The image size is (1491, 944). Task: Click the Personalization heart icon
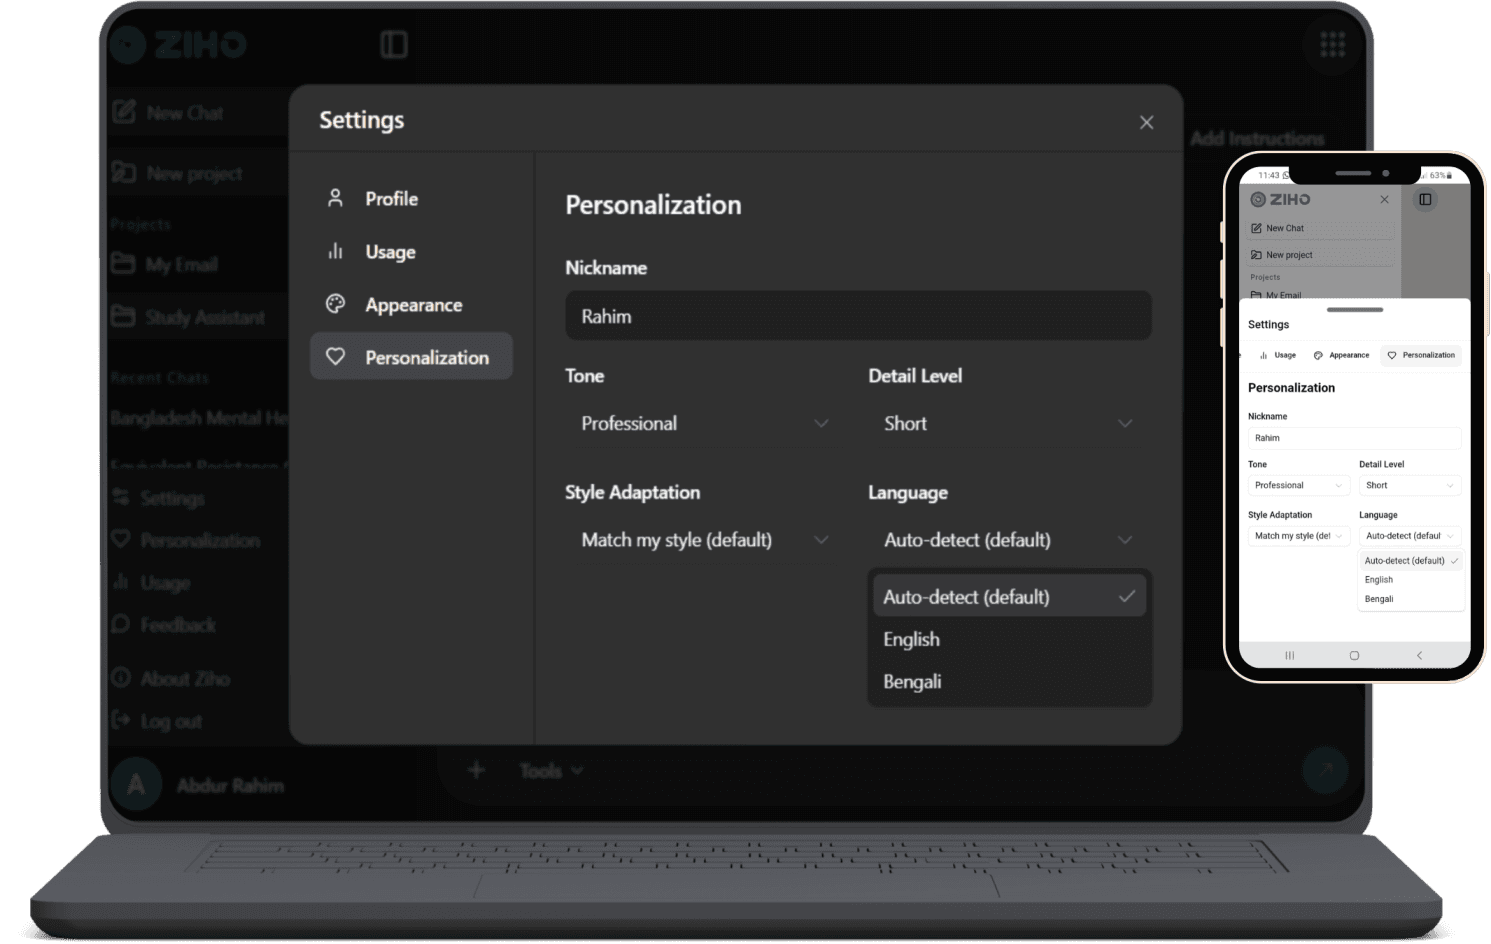coord(335,356)
